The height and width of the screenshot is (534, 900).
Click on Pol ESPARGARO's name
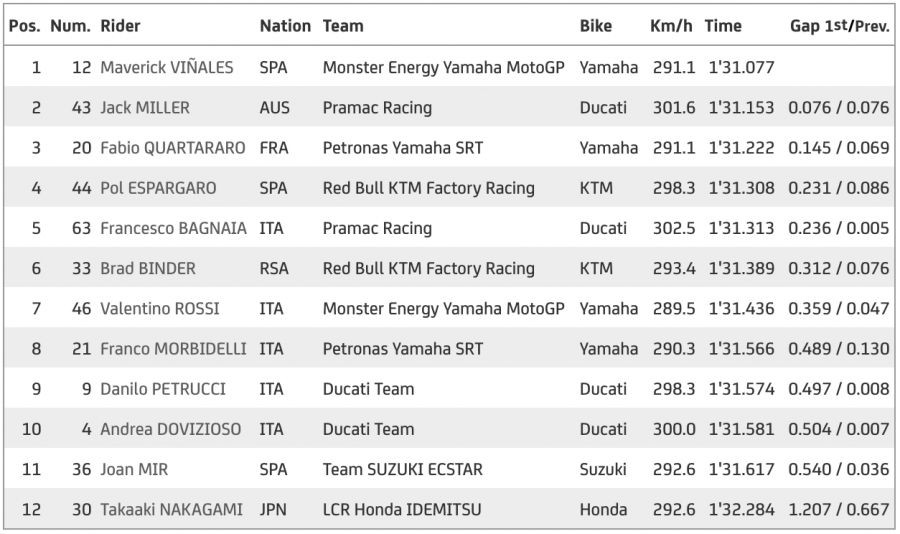point(158,188)
